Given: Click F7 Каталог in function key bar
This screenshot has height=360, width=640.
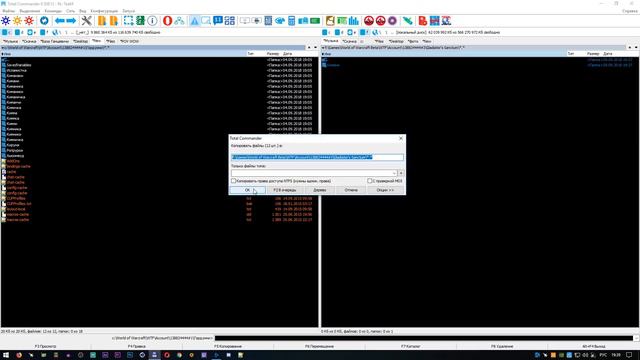Looking at the screenshot, I should [411, 346].
